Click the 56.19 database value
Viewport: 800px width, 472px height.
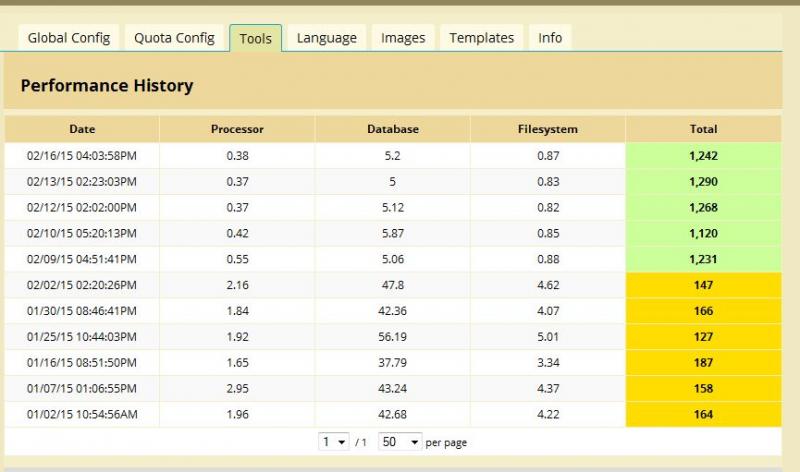pyautogui.click(x=393, y=337)
